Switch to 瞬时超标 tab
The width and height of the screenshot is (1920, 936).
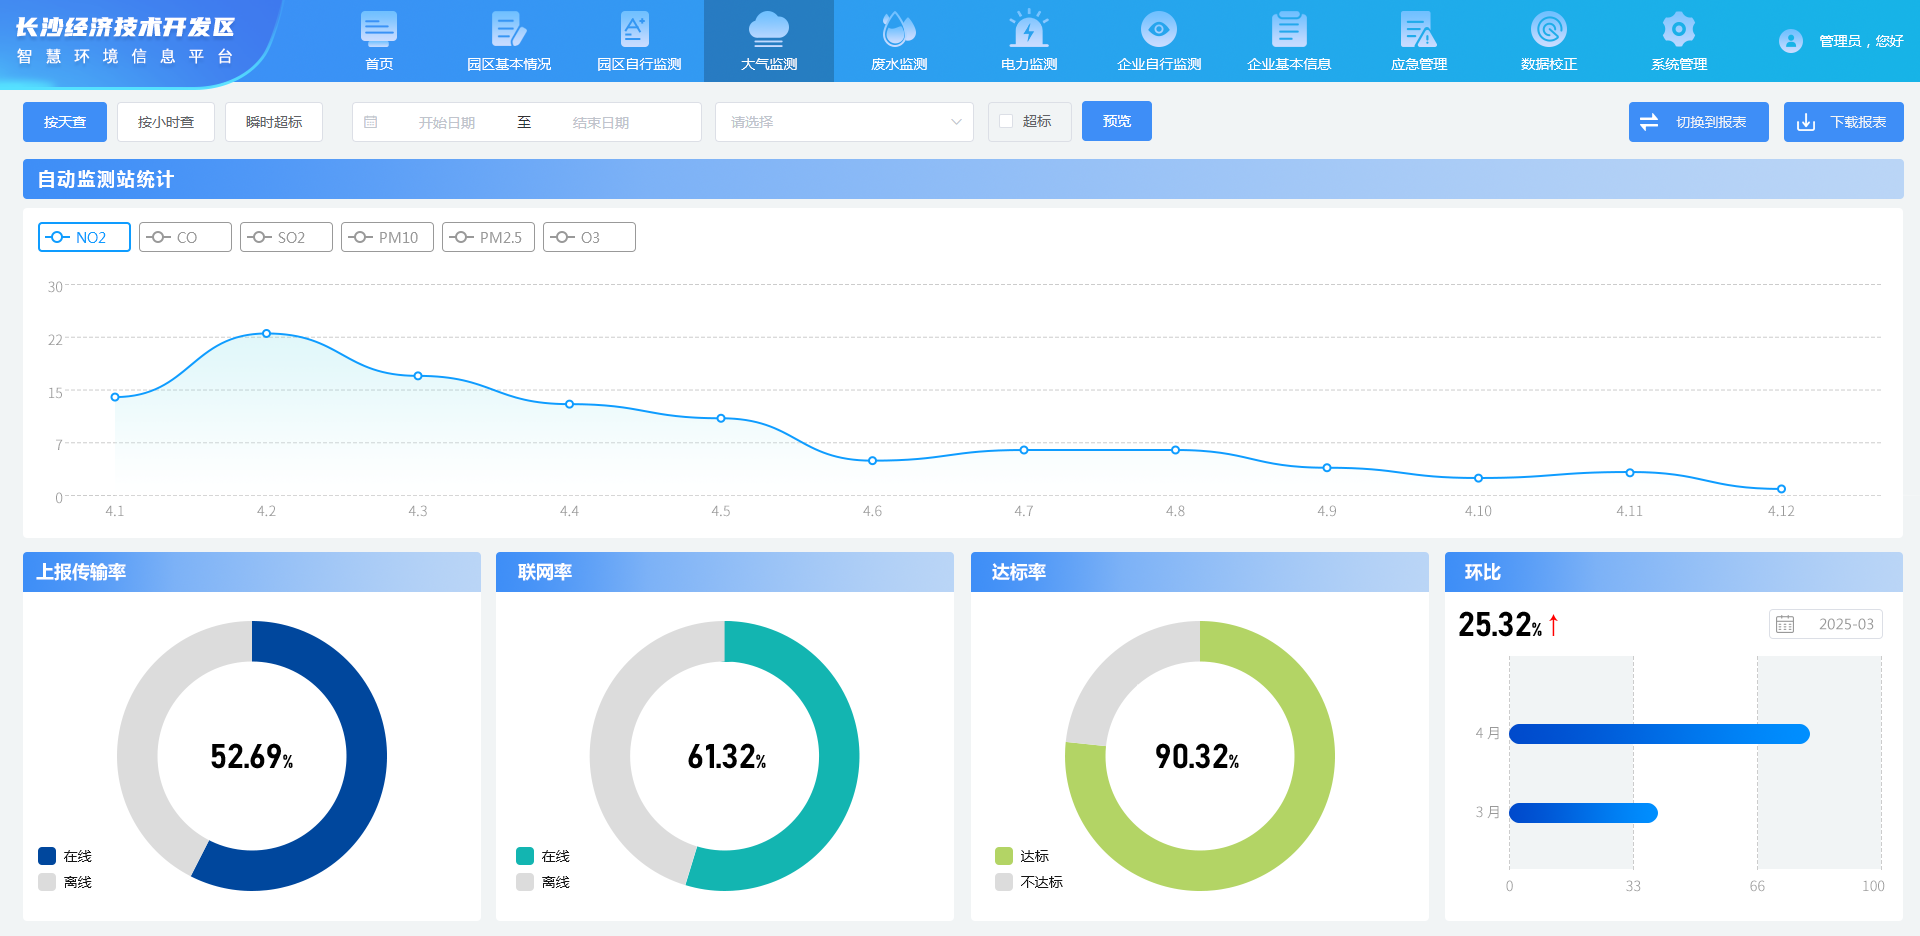(274, 122)
